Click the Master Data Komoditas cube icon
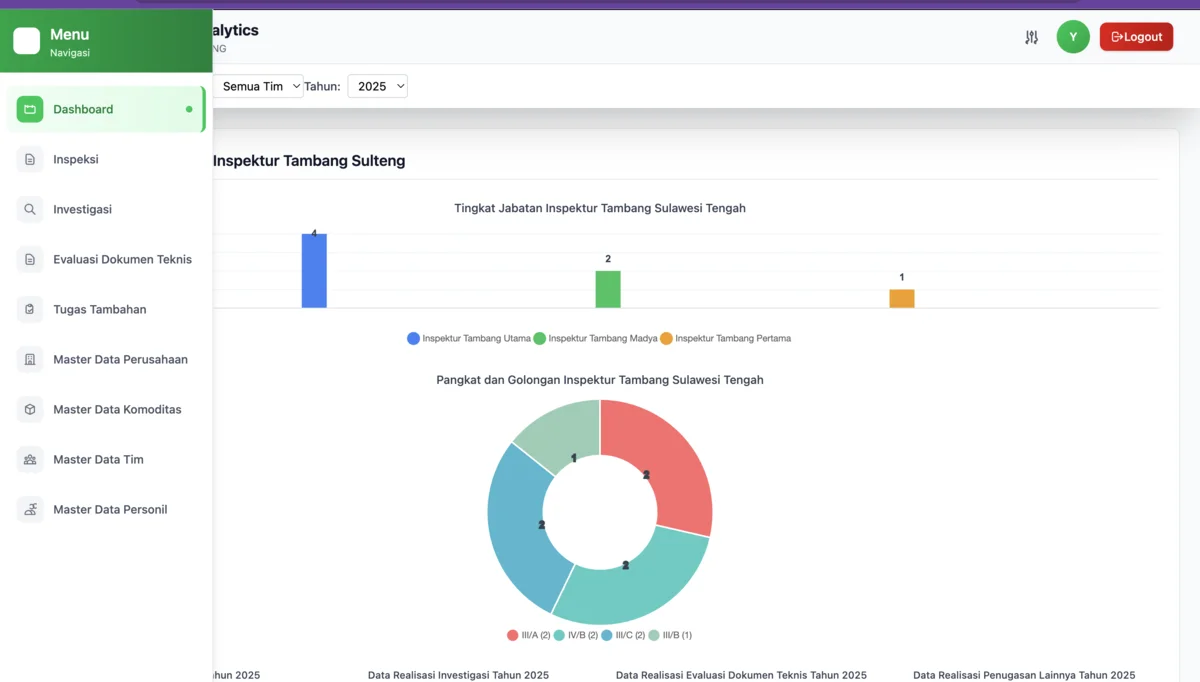Screen dimensions: 1200x682 [x=30, y=409]
